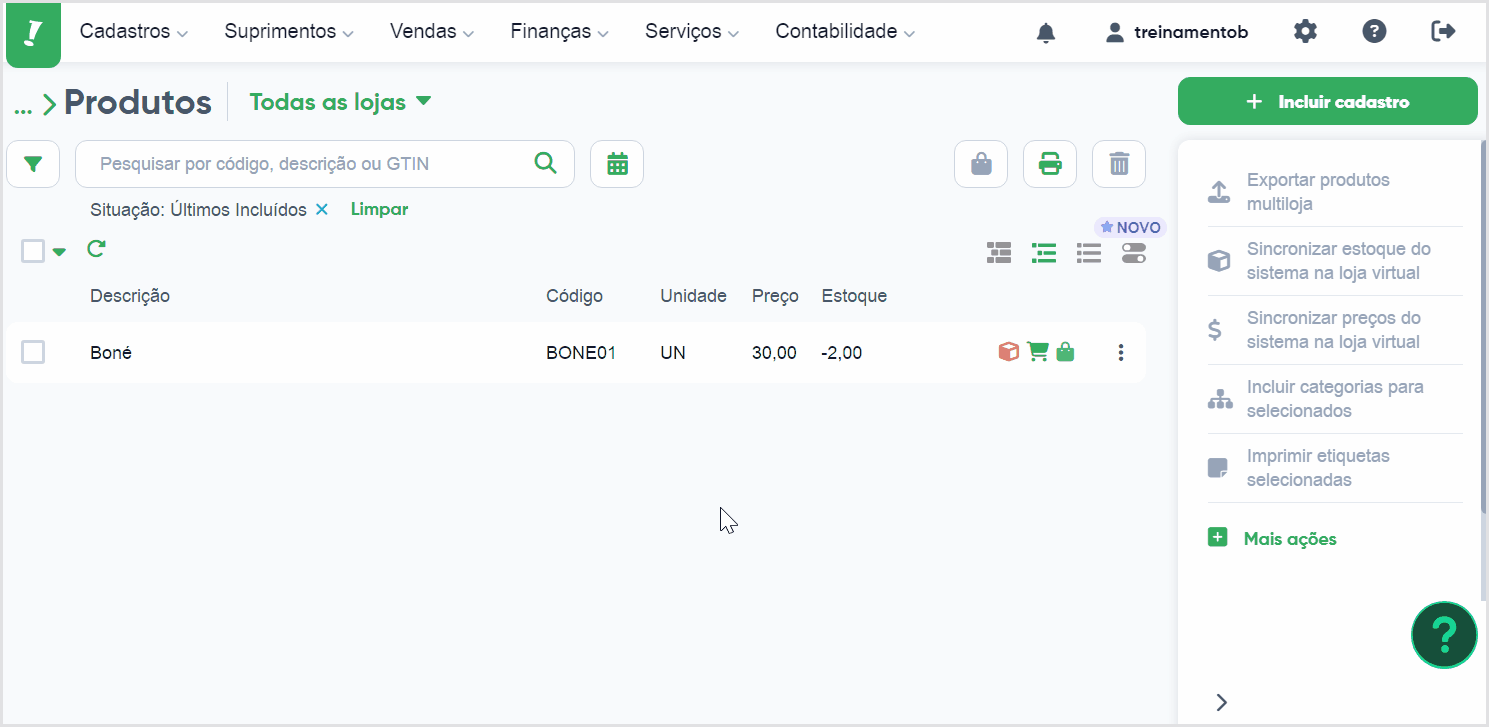Click the categories hierarchy icon
1489x727 pixels.
[1220, 399]
